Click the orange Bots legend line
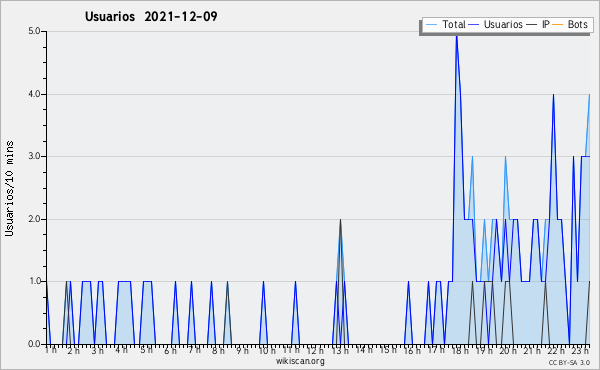Viewport: 600px width, 370px height. [558, 25]
